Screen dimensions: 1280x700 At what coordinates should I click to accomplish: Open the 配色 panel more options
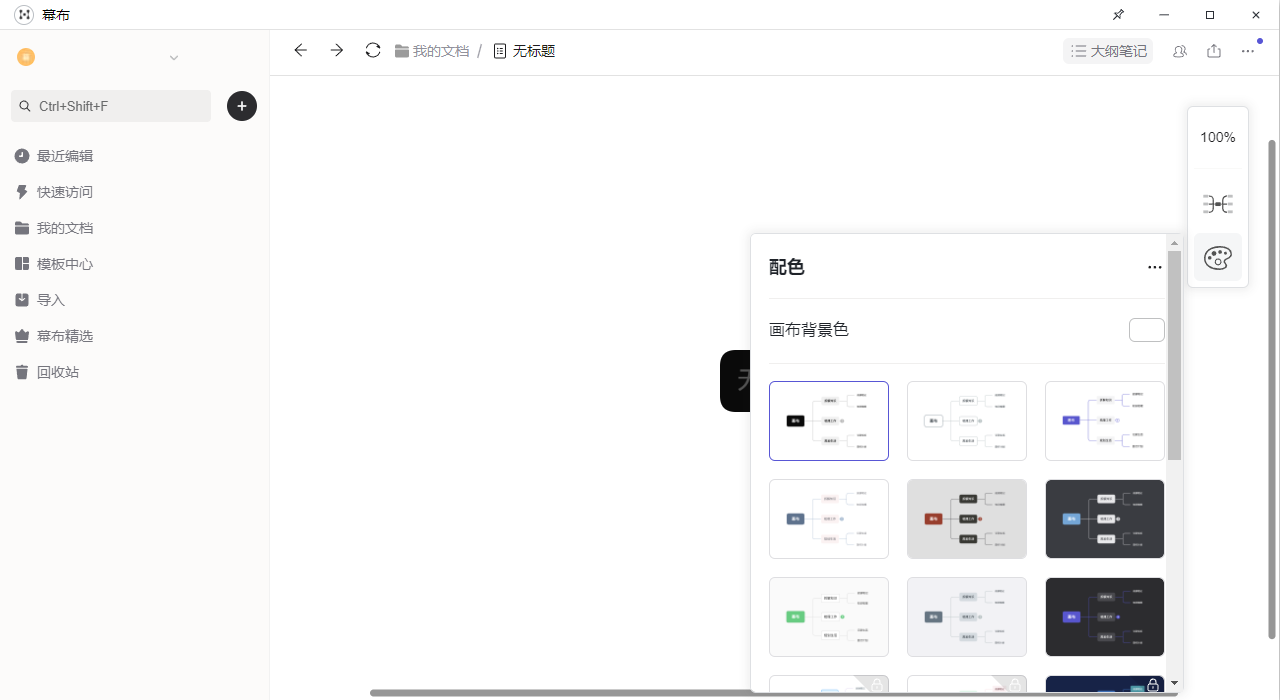[x=1155, y=267]
